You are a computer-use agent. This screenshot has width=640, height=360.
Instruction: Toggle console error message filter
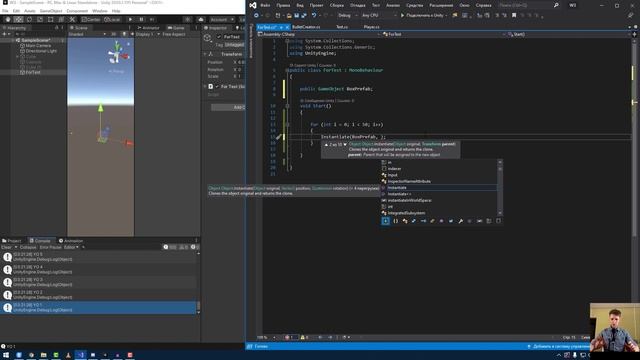(x=195, y=247)
